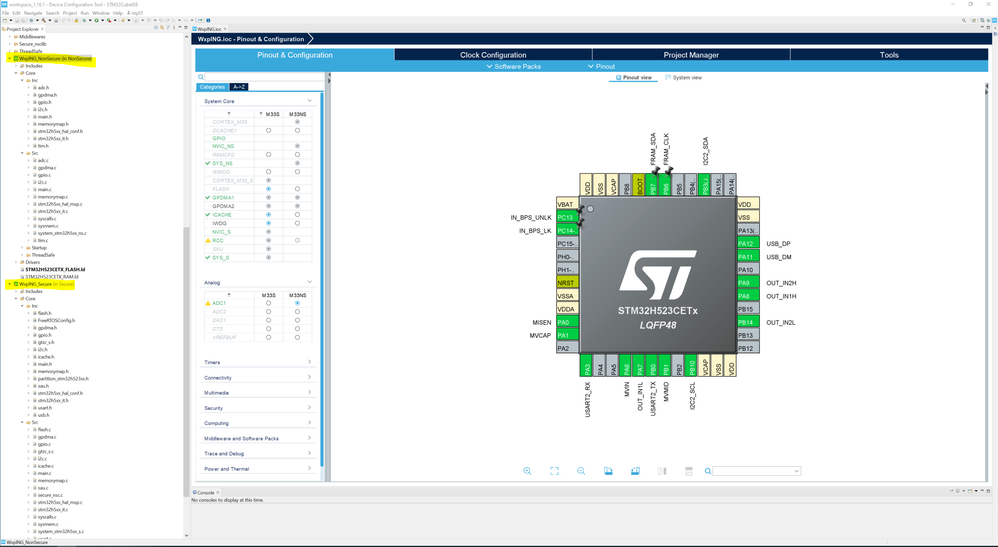Viewport: 998px width, 547px height.
Task: Open the Software Packs dropdown
Action: pos(513,66)
